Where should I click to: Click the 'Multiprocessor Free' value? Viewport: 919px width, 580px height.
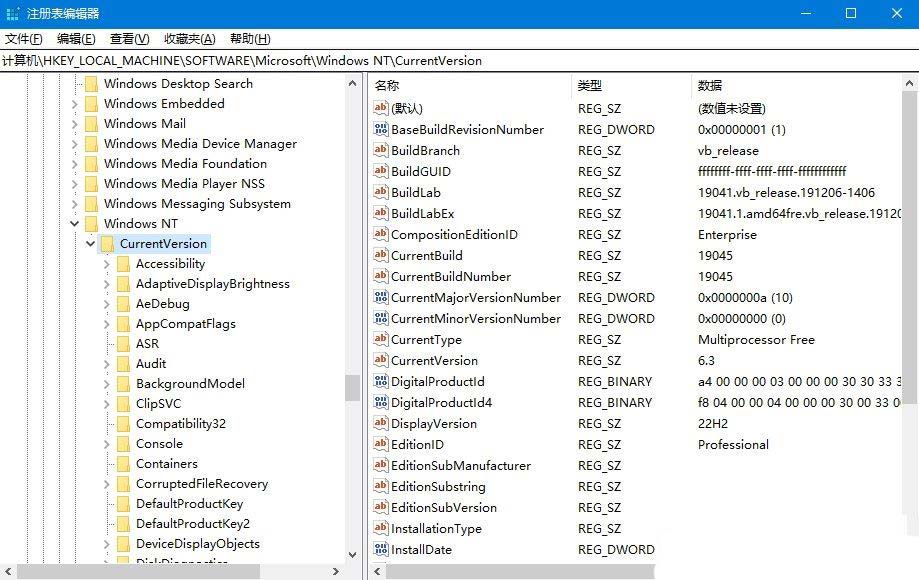click(x=756, y=340)
